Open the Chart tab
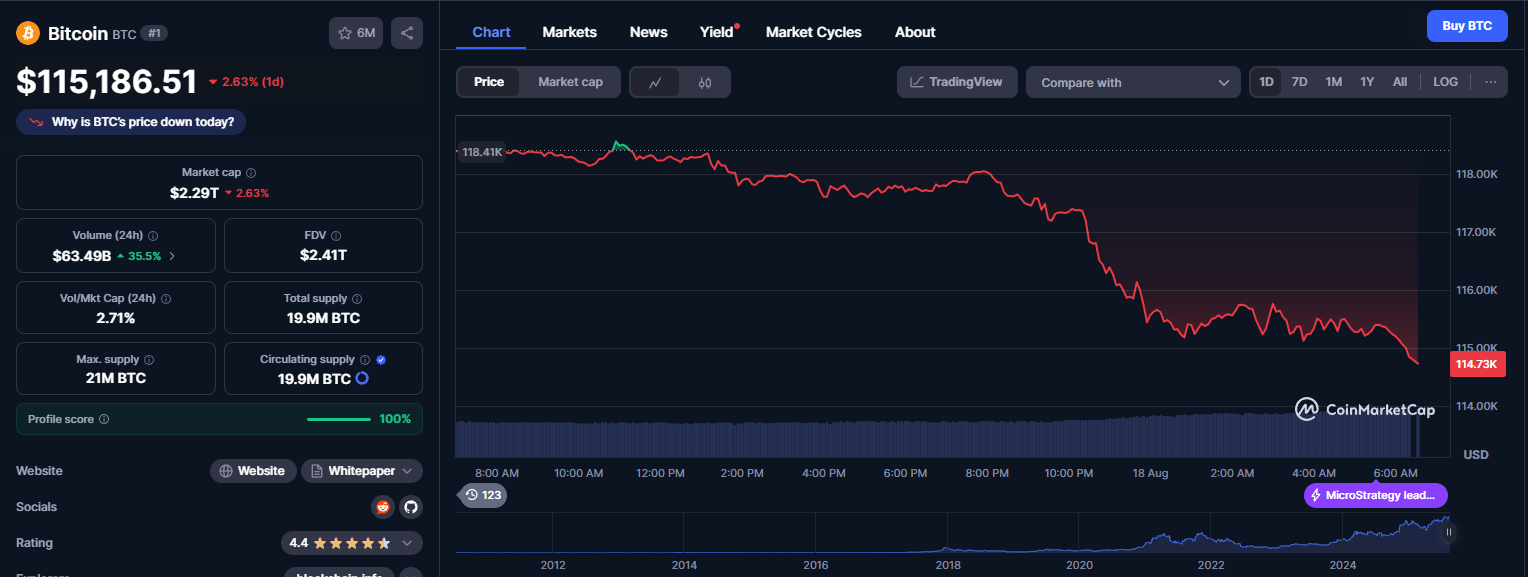 click(x=491, y=32)
